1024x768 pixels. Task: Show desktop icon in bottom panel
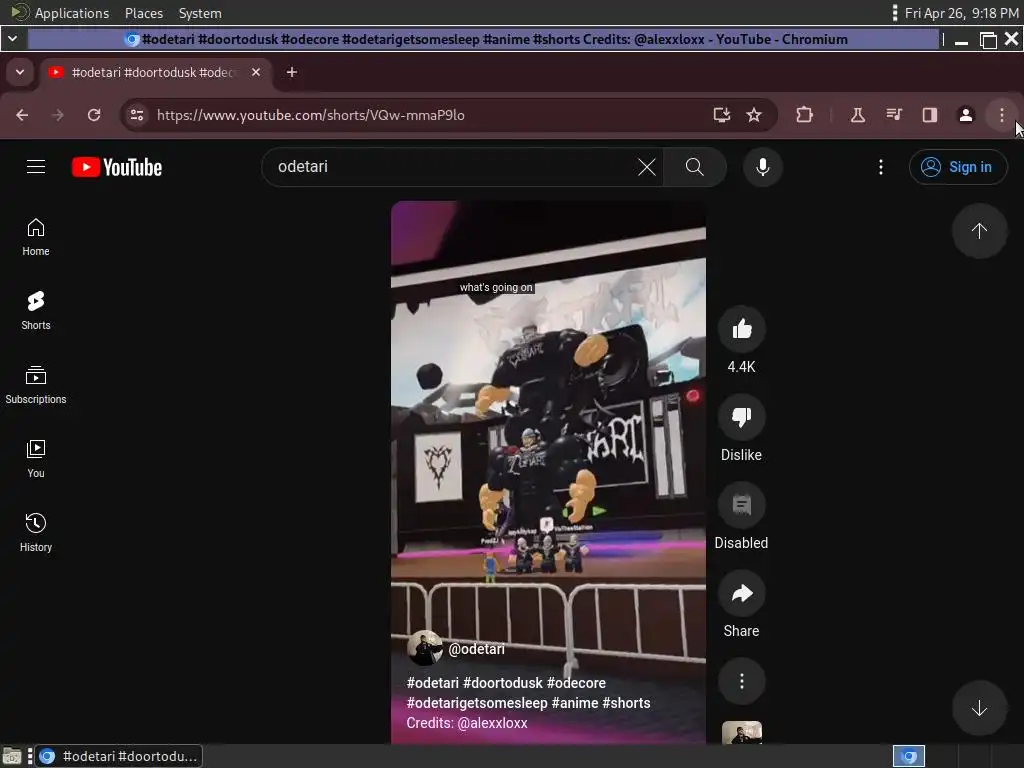(12, 756)
